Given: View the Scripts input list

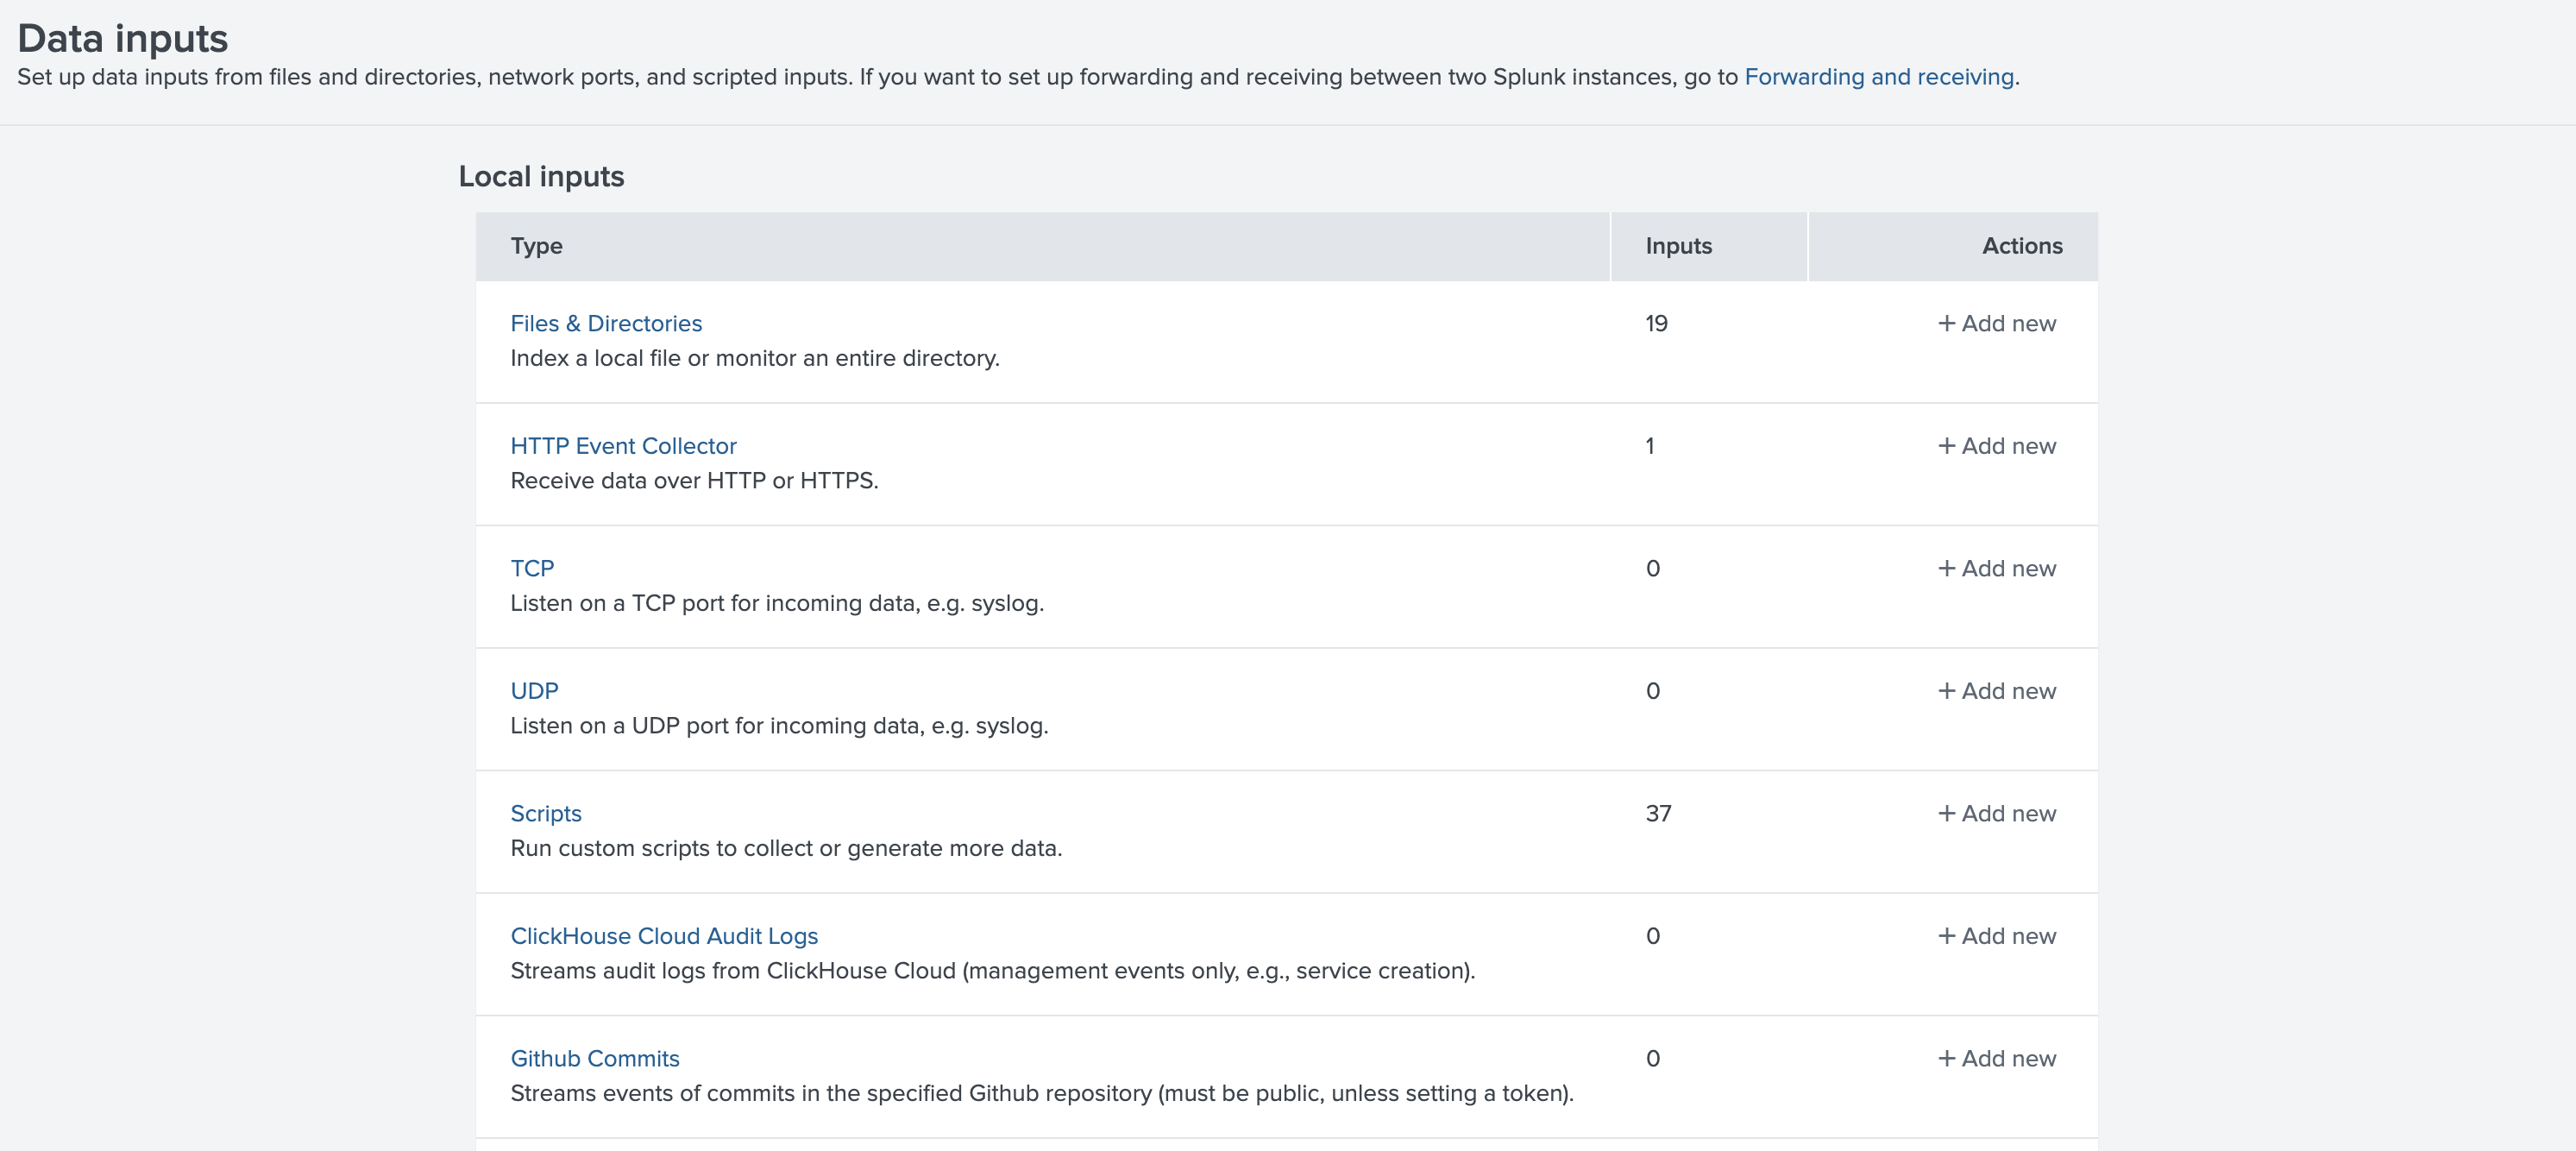Looking at the screenshot, I should [546, 813].
